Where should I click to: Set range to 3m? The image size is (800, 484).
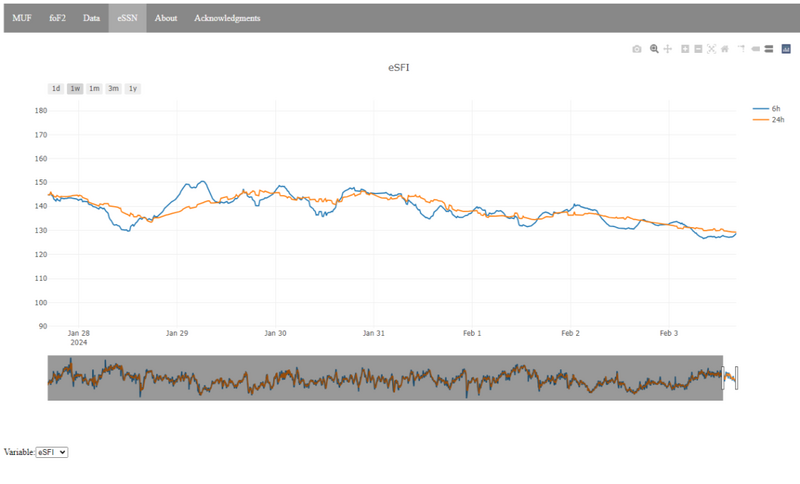(113, 89)
